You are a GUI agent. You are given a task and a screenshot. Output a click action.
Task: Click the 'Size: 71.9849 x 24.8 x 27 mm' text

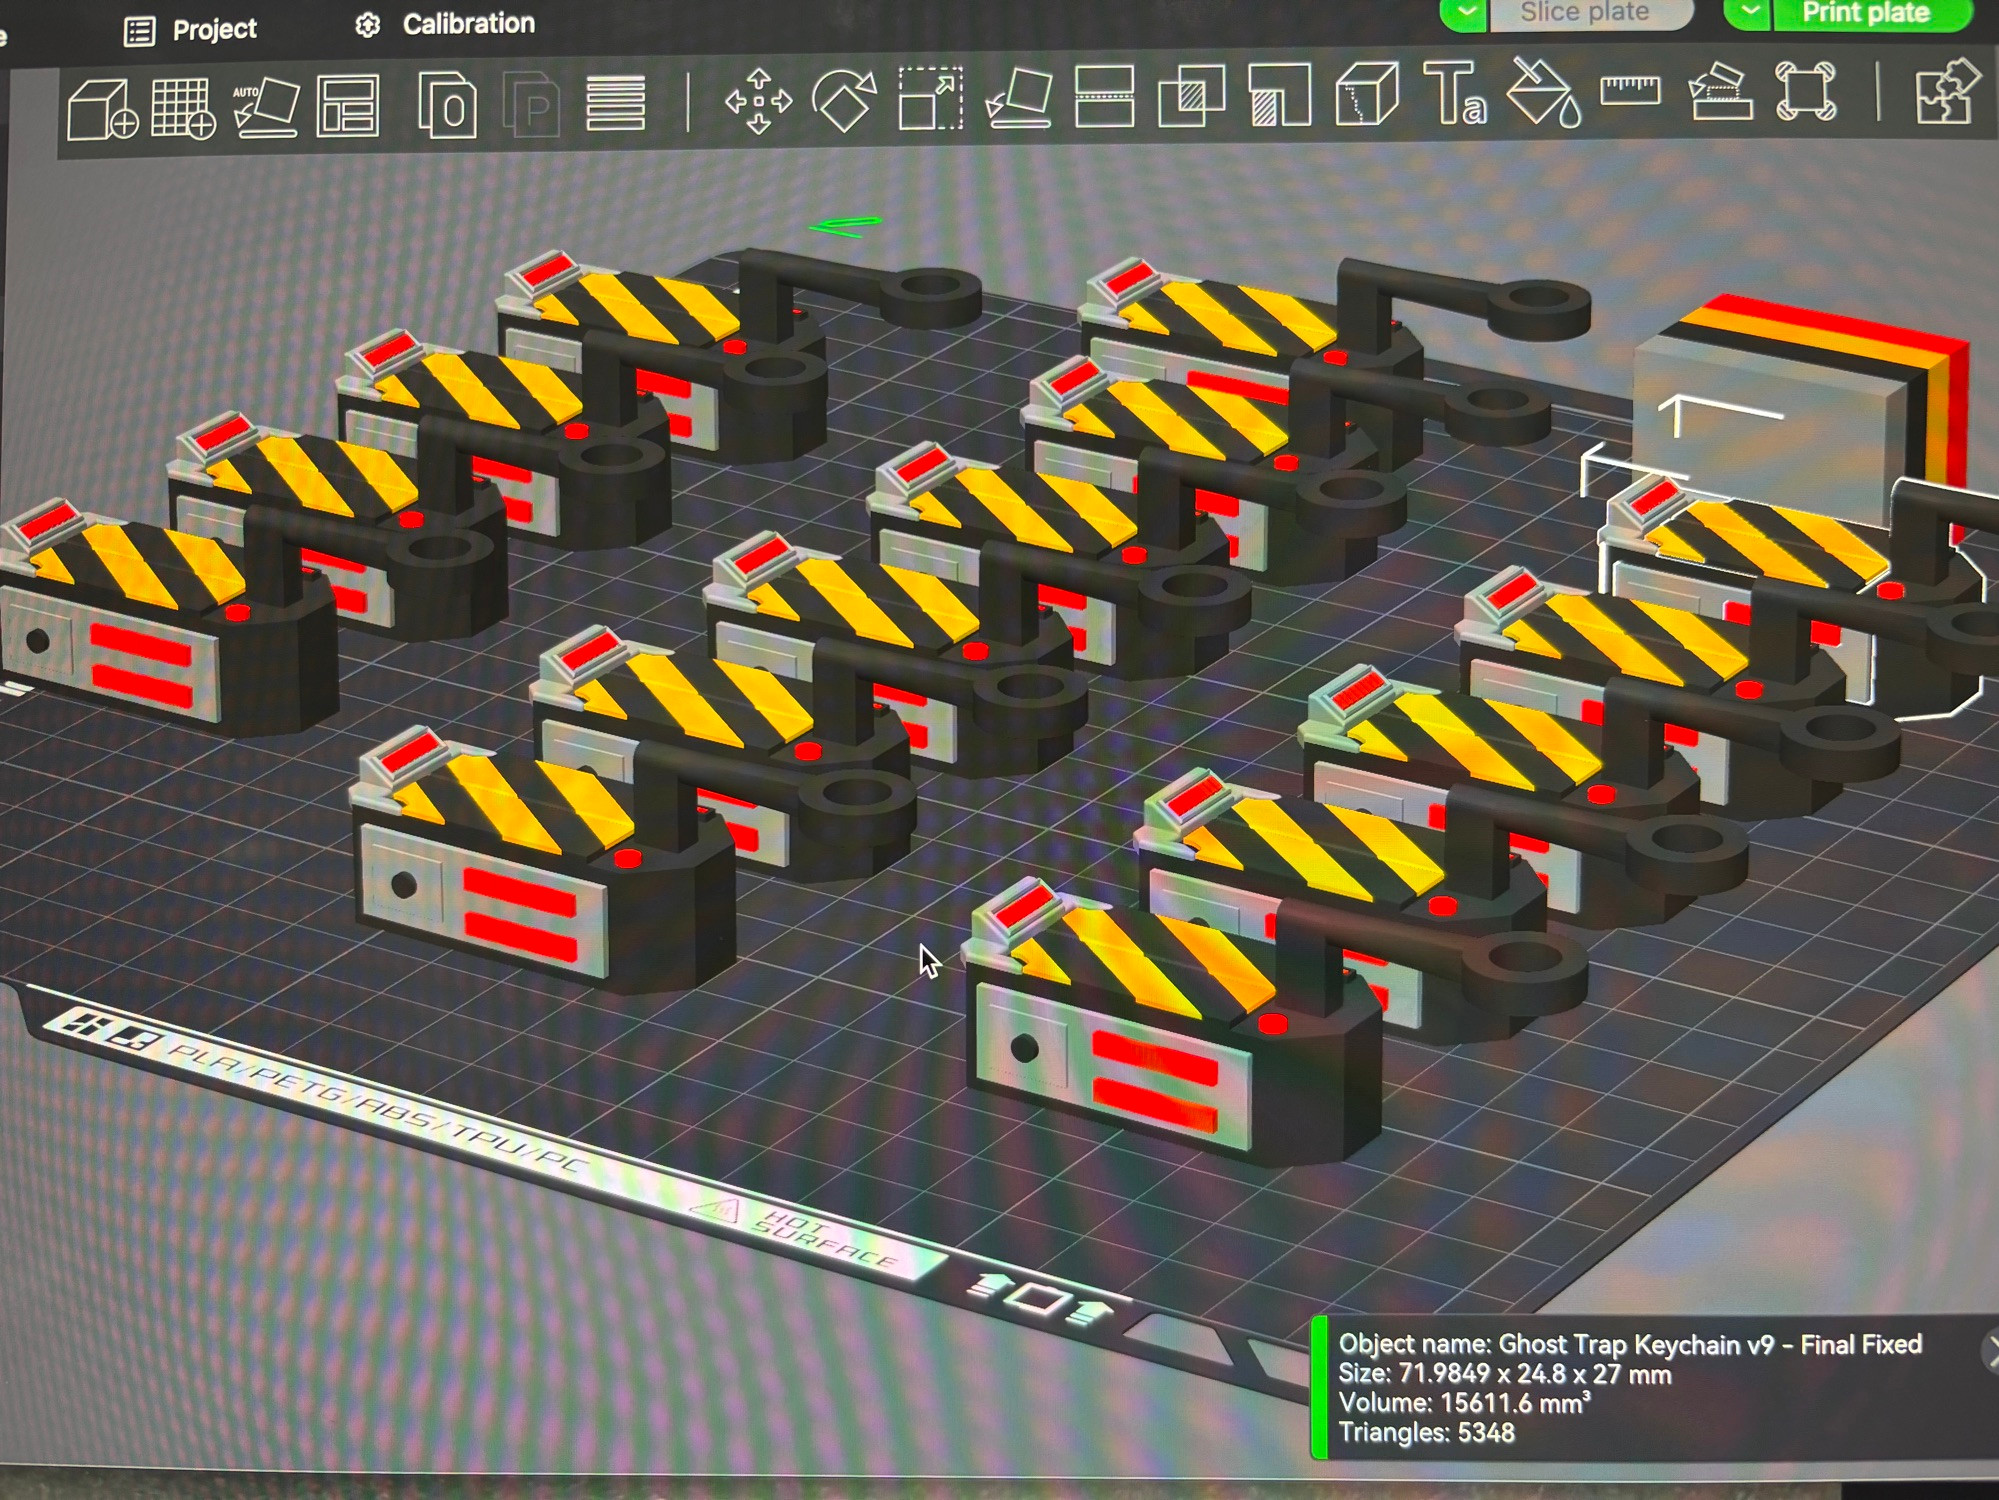point(1505,1374)
